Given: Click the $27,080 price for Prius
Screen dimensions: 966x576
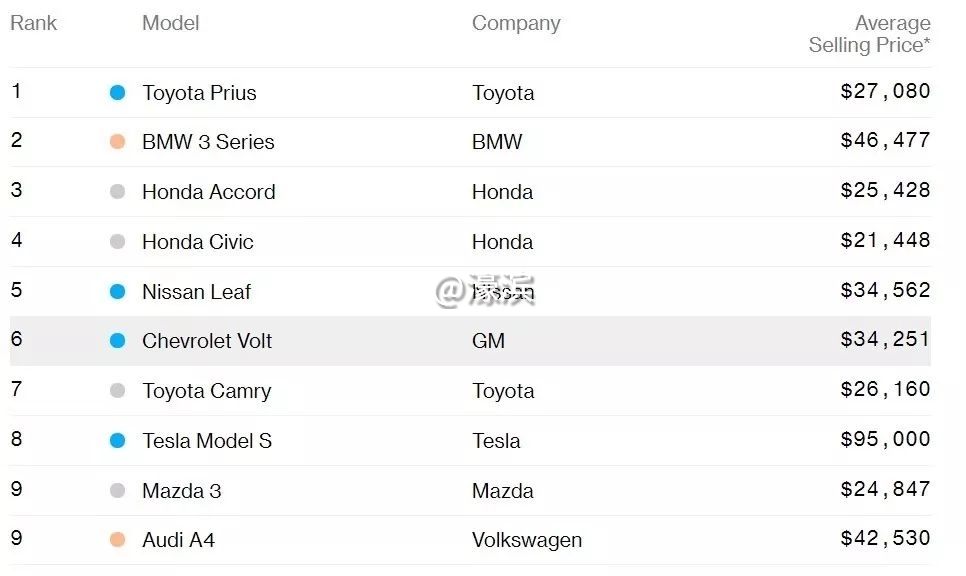Looking at the screenshot, I should point(885,92).
